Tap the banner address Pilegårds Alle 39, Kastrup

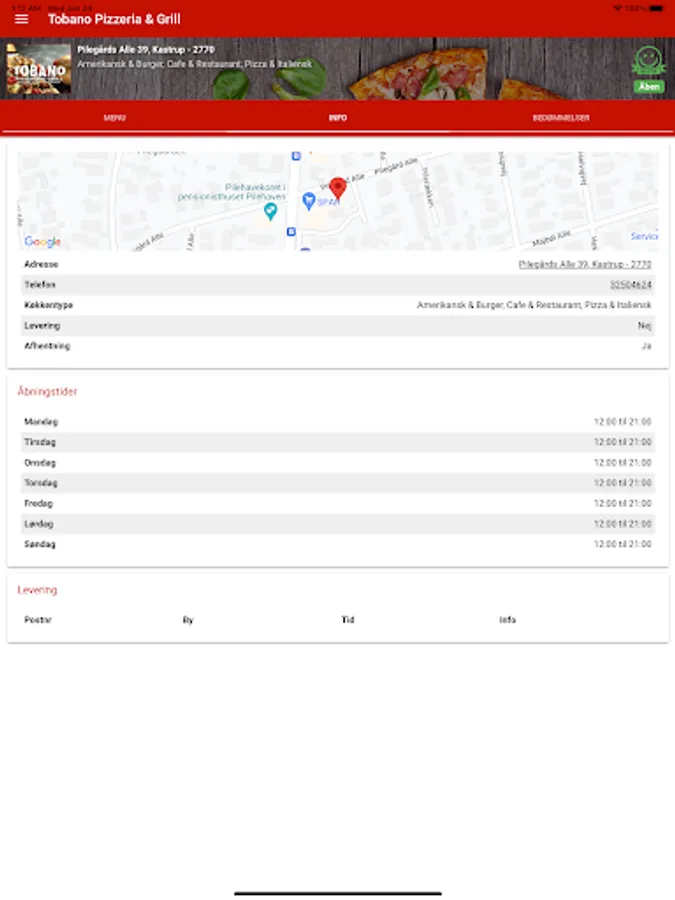click(146, 50)
